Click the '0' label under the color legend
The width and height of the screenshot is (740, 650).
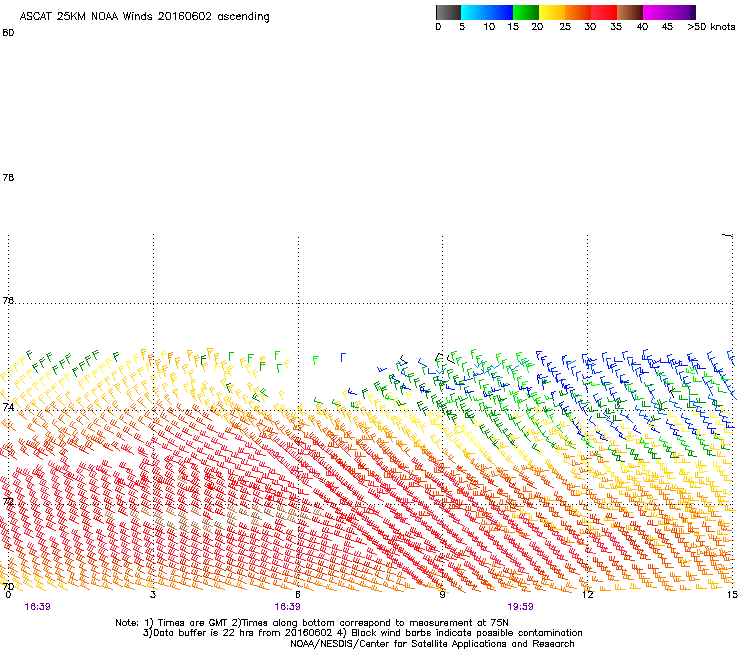pos(438,27)
